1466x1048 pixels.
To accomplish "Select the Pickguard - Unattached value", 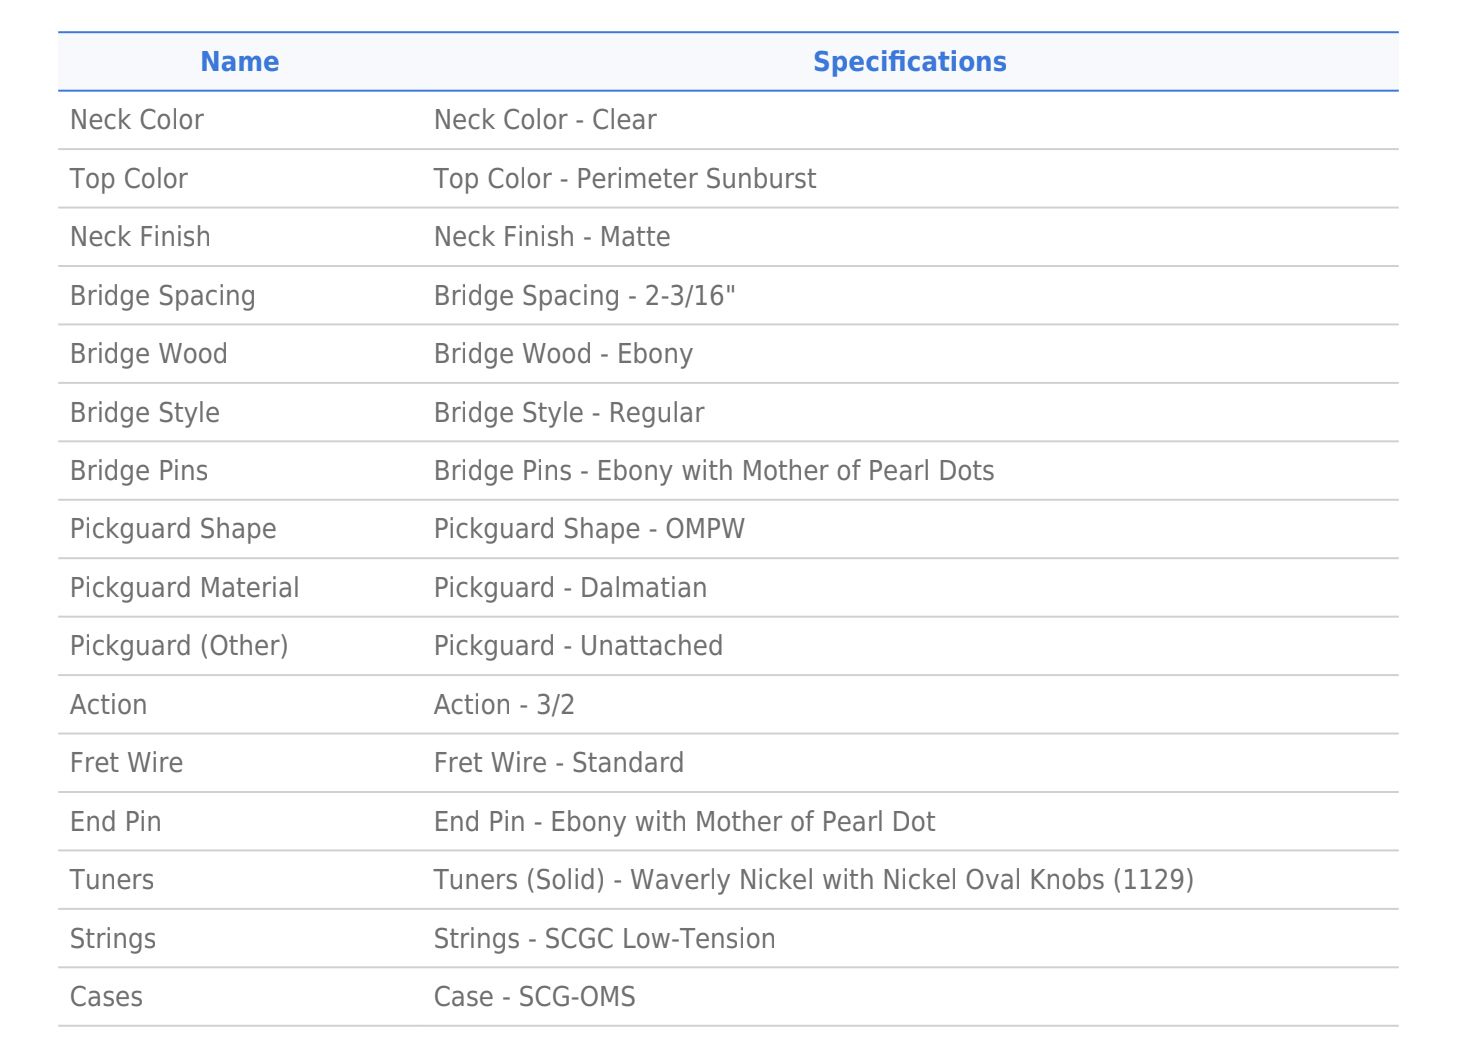I will pos(578,646).
